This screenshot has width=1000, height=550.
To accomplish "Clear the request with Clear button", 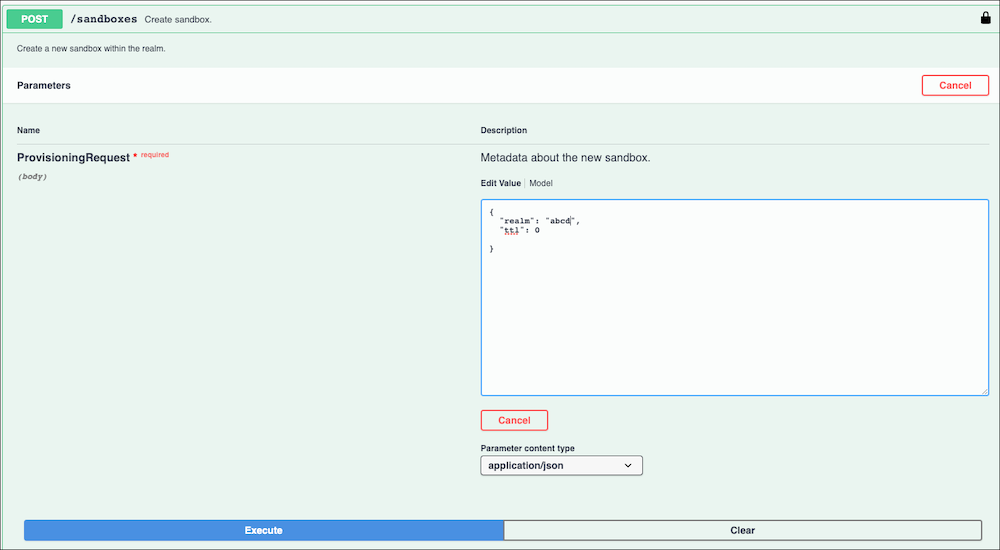I will point(742,530).
